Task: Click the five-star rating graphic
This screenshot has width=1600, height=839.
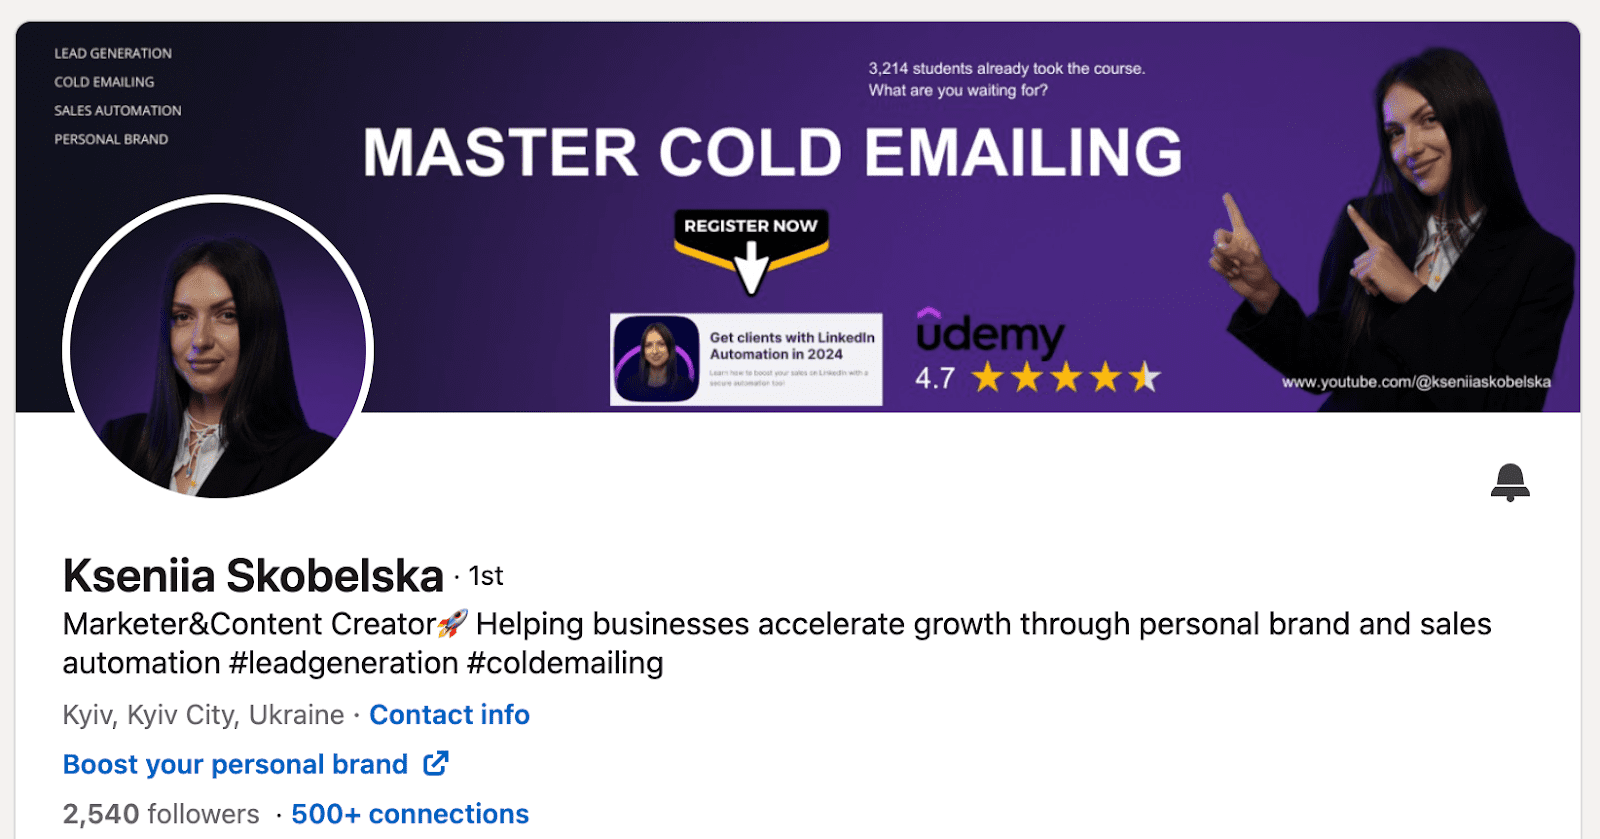Action: (x=1066, y=378)
